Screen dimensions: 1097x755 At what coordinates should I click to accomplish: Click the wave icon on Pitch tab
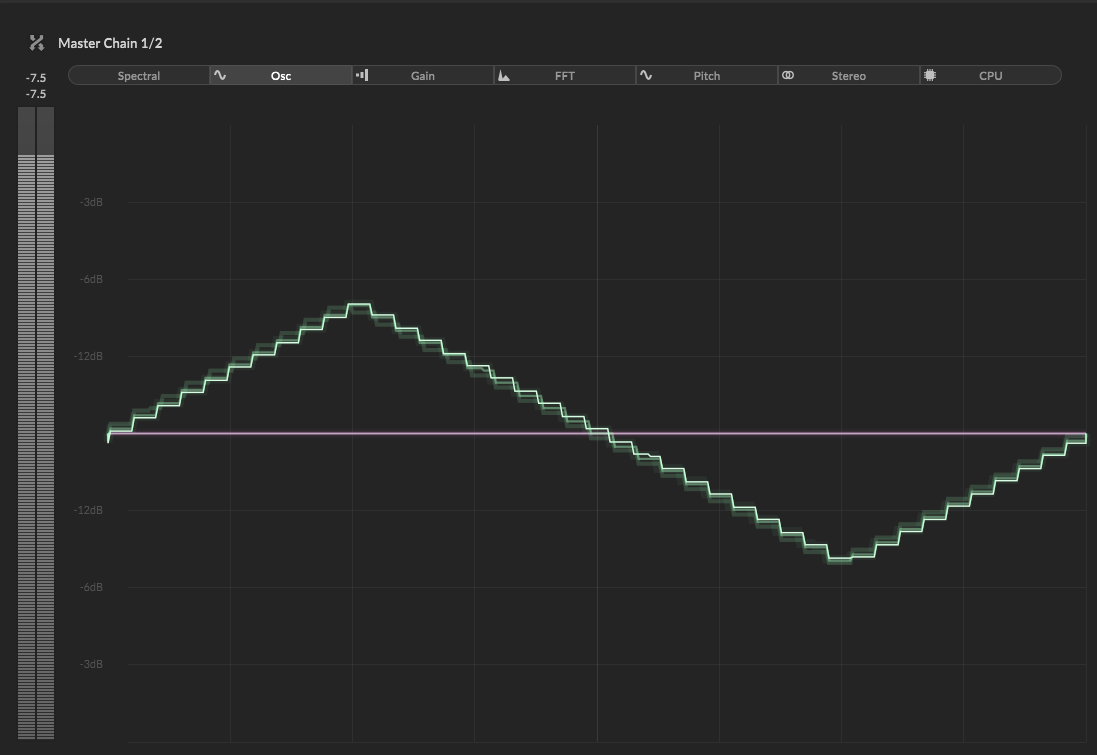click(x=646, y=76)
